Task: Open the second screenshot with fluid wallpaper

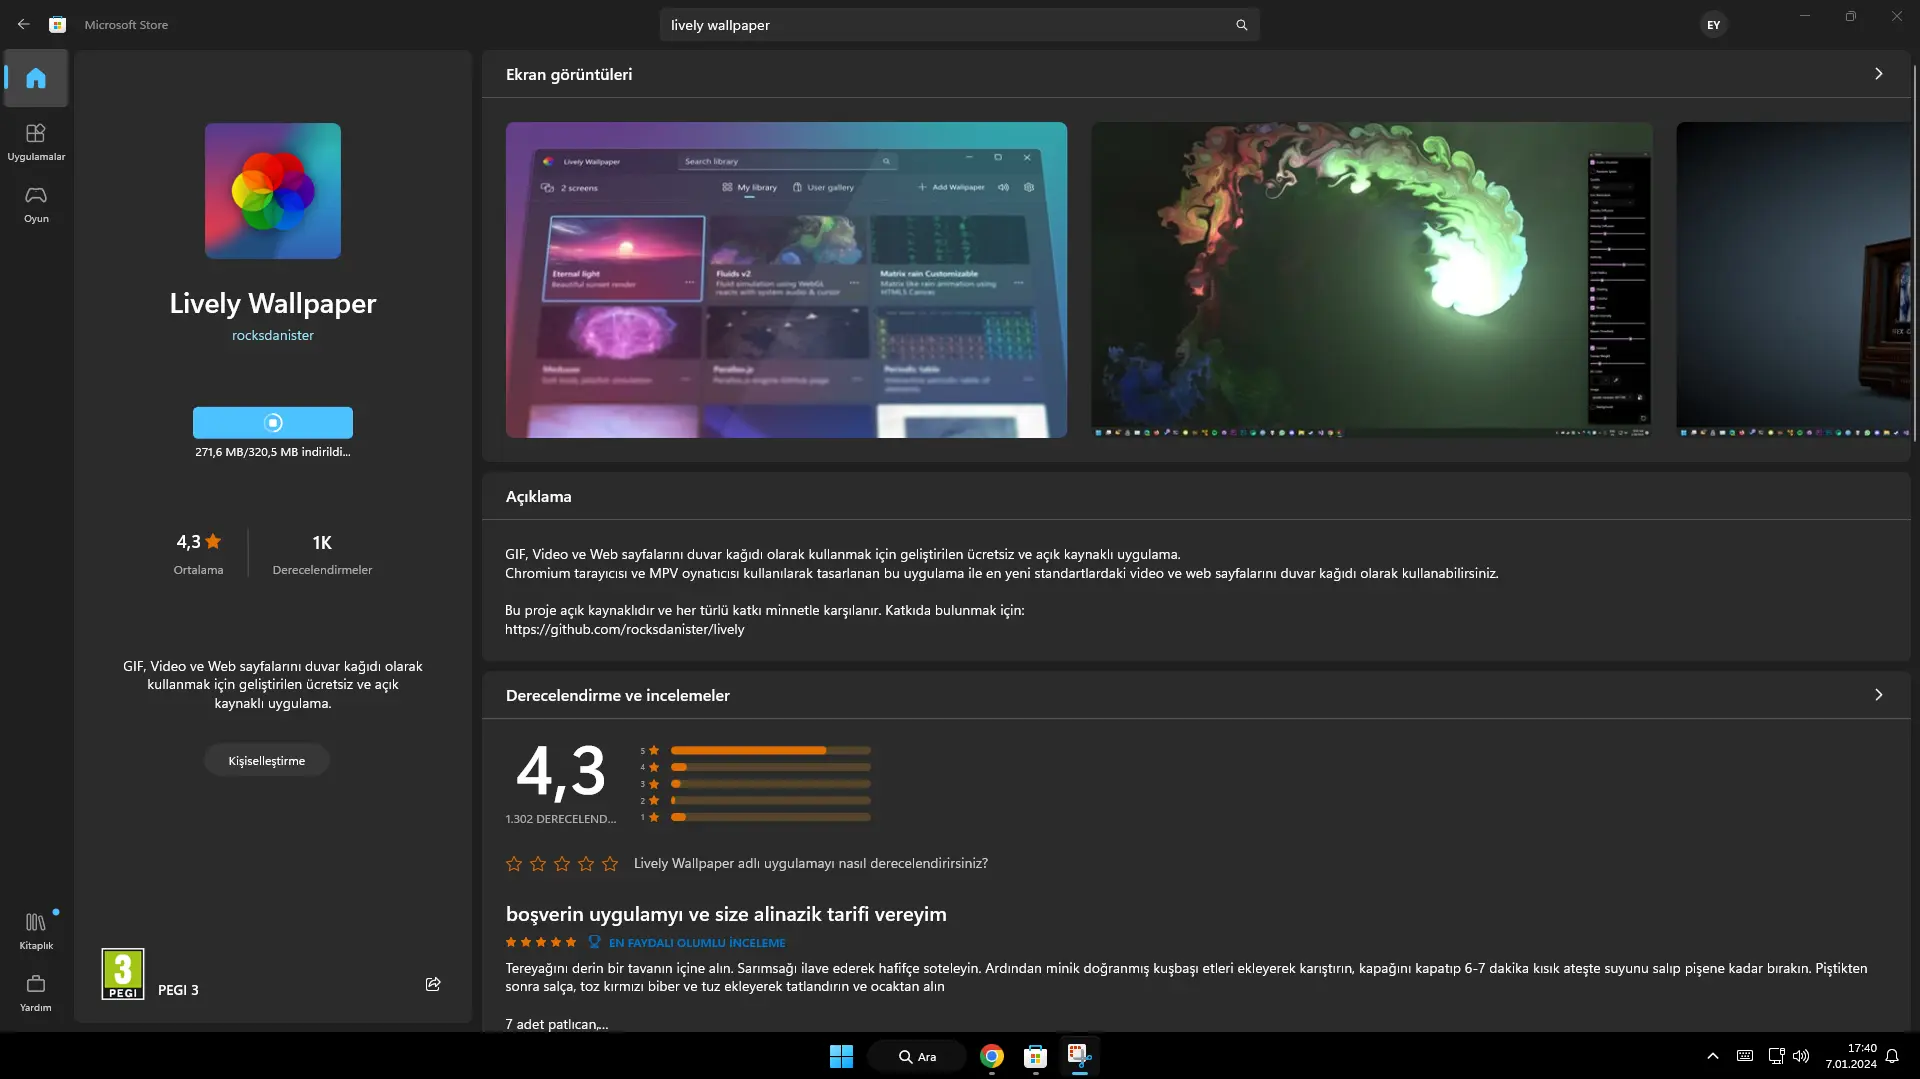Action: coord(1371,280)
